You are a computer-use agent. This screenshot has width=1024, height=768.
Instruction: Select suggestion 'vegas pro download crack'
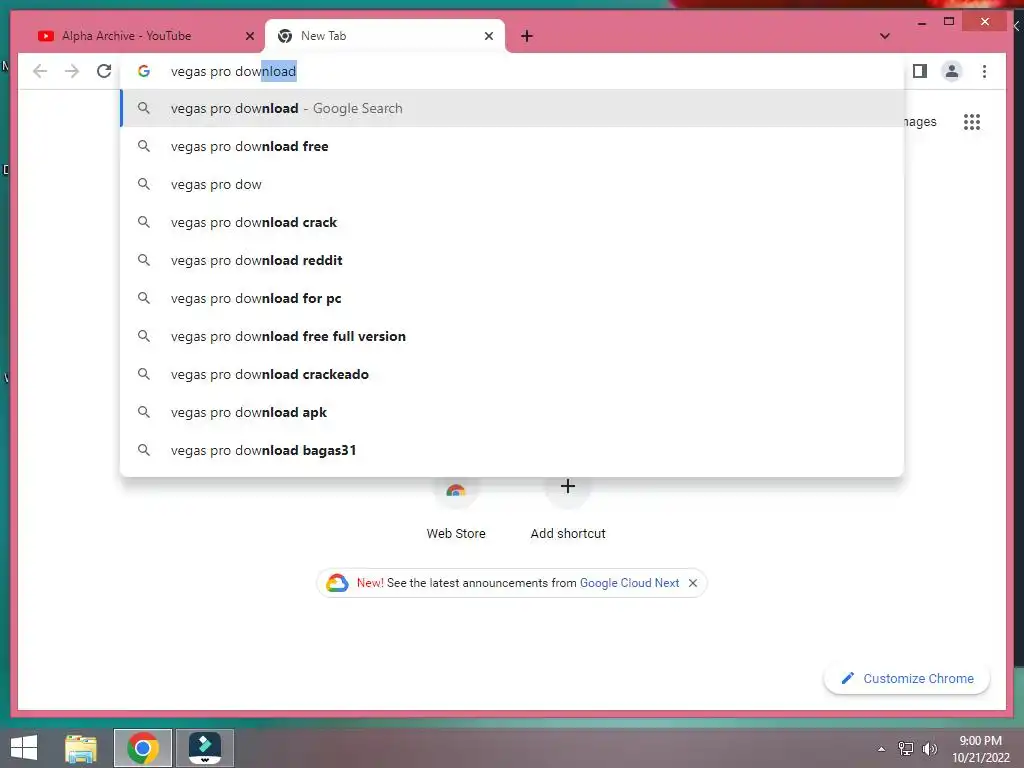pos(512,222)
